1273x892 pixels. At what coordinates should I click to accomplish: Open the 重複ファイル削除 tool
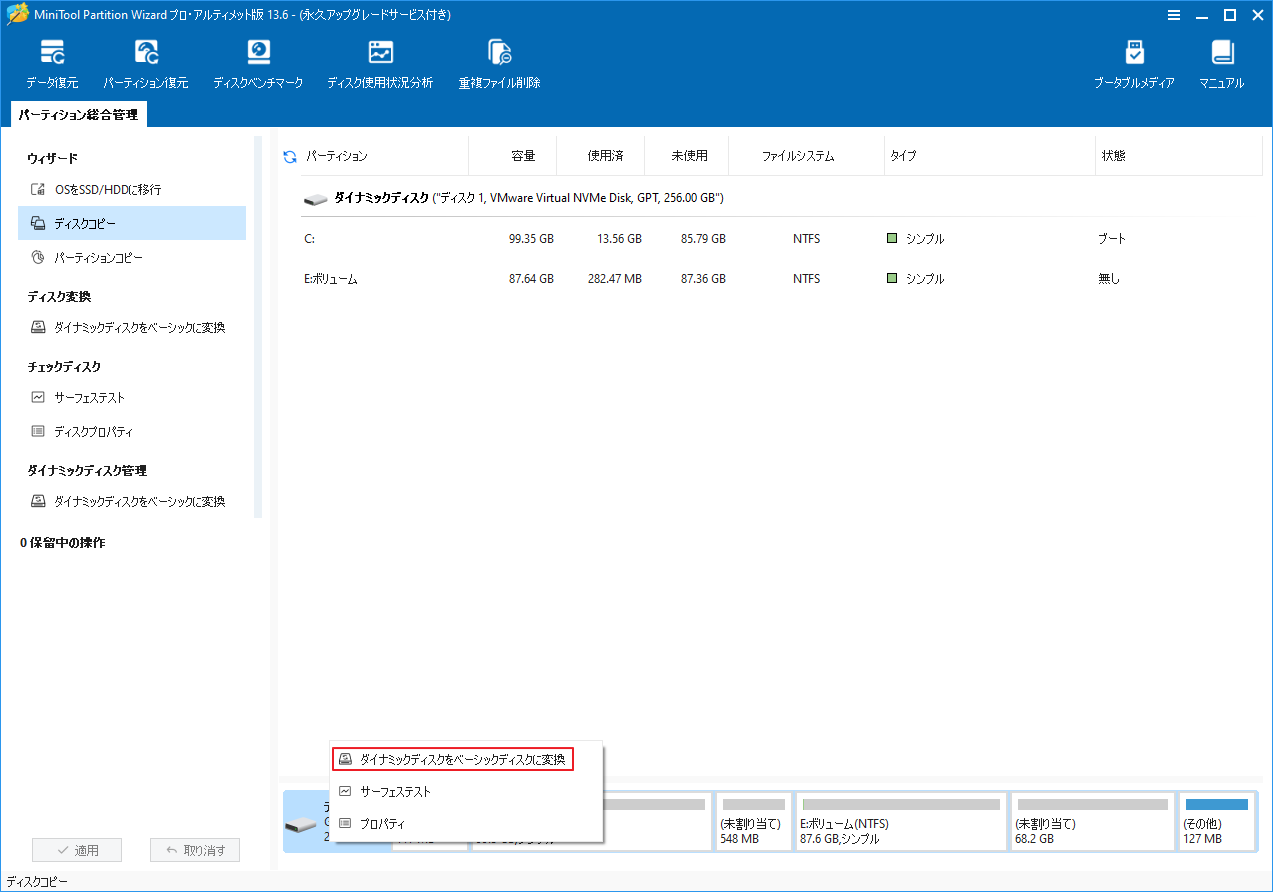point(499,65)
